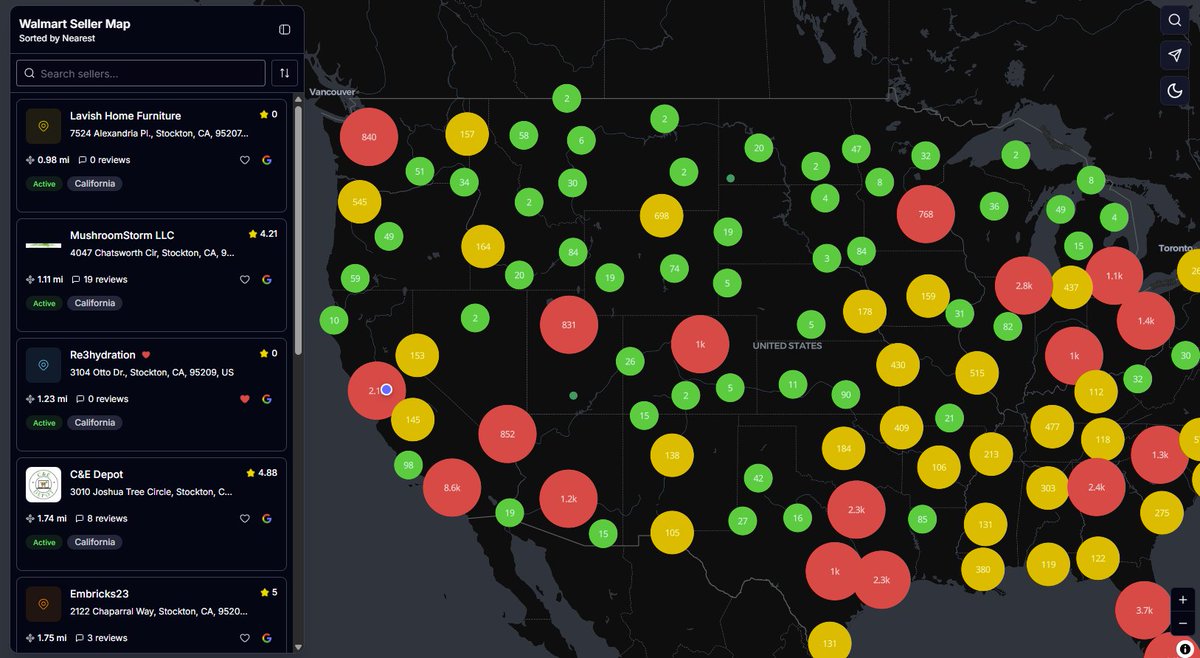Unfavorite Re3hydration using red heart
Screen dimensions: 1200x658
[x=245, y=399]
